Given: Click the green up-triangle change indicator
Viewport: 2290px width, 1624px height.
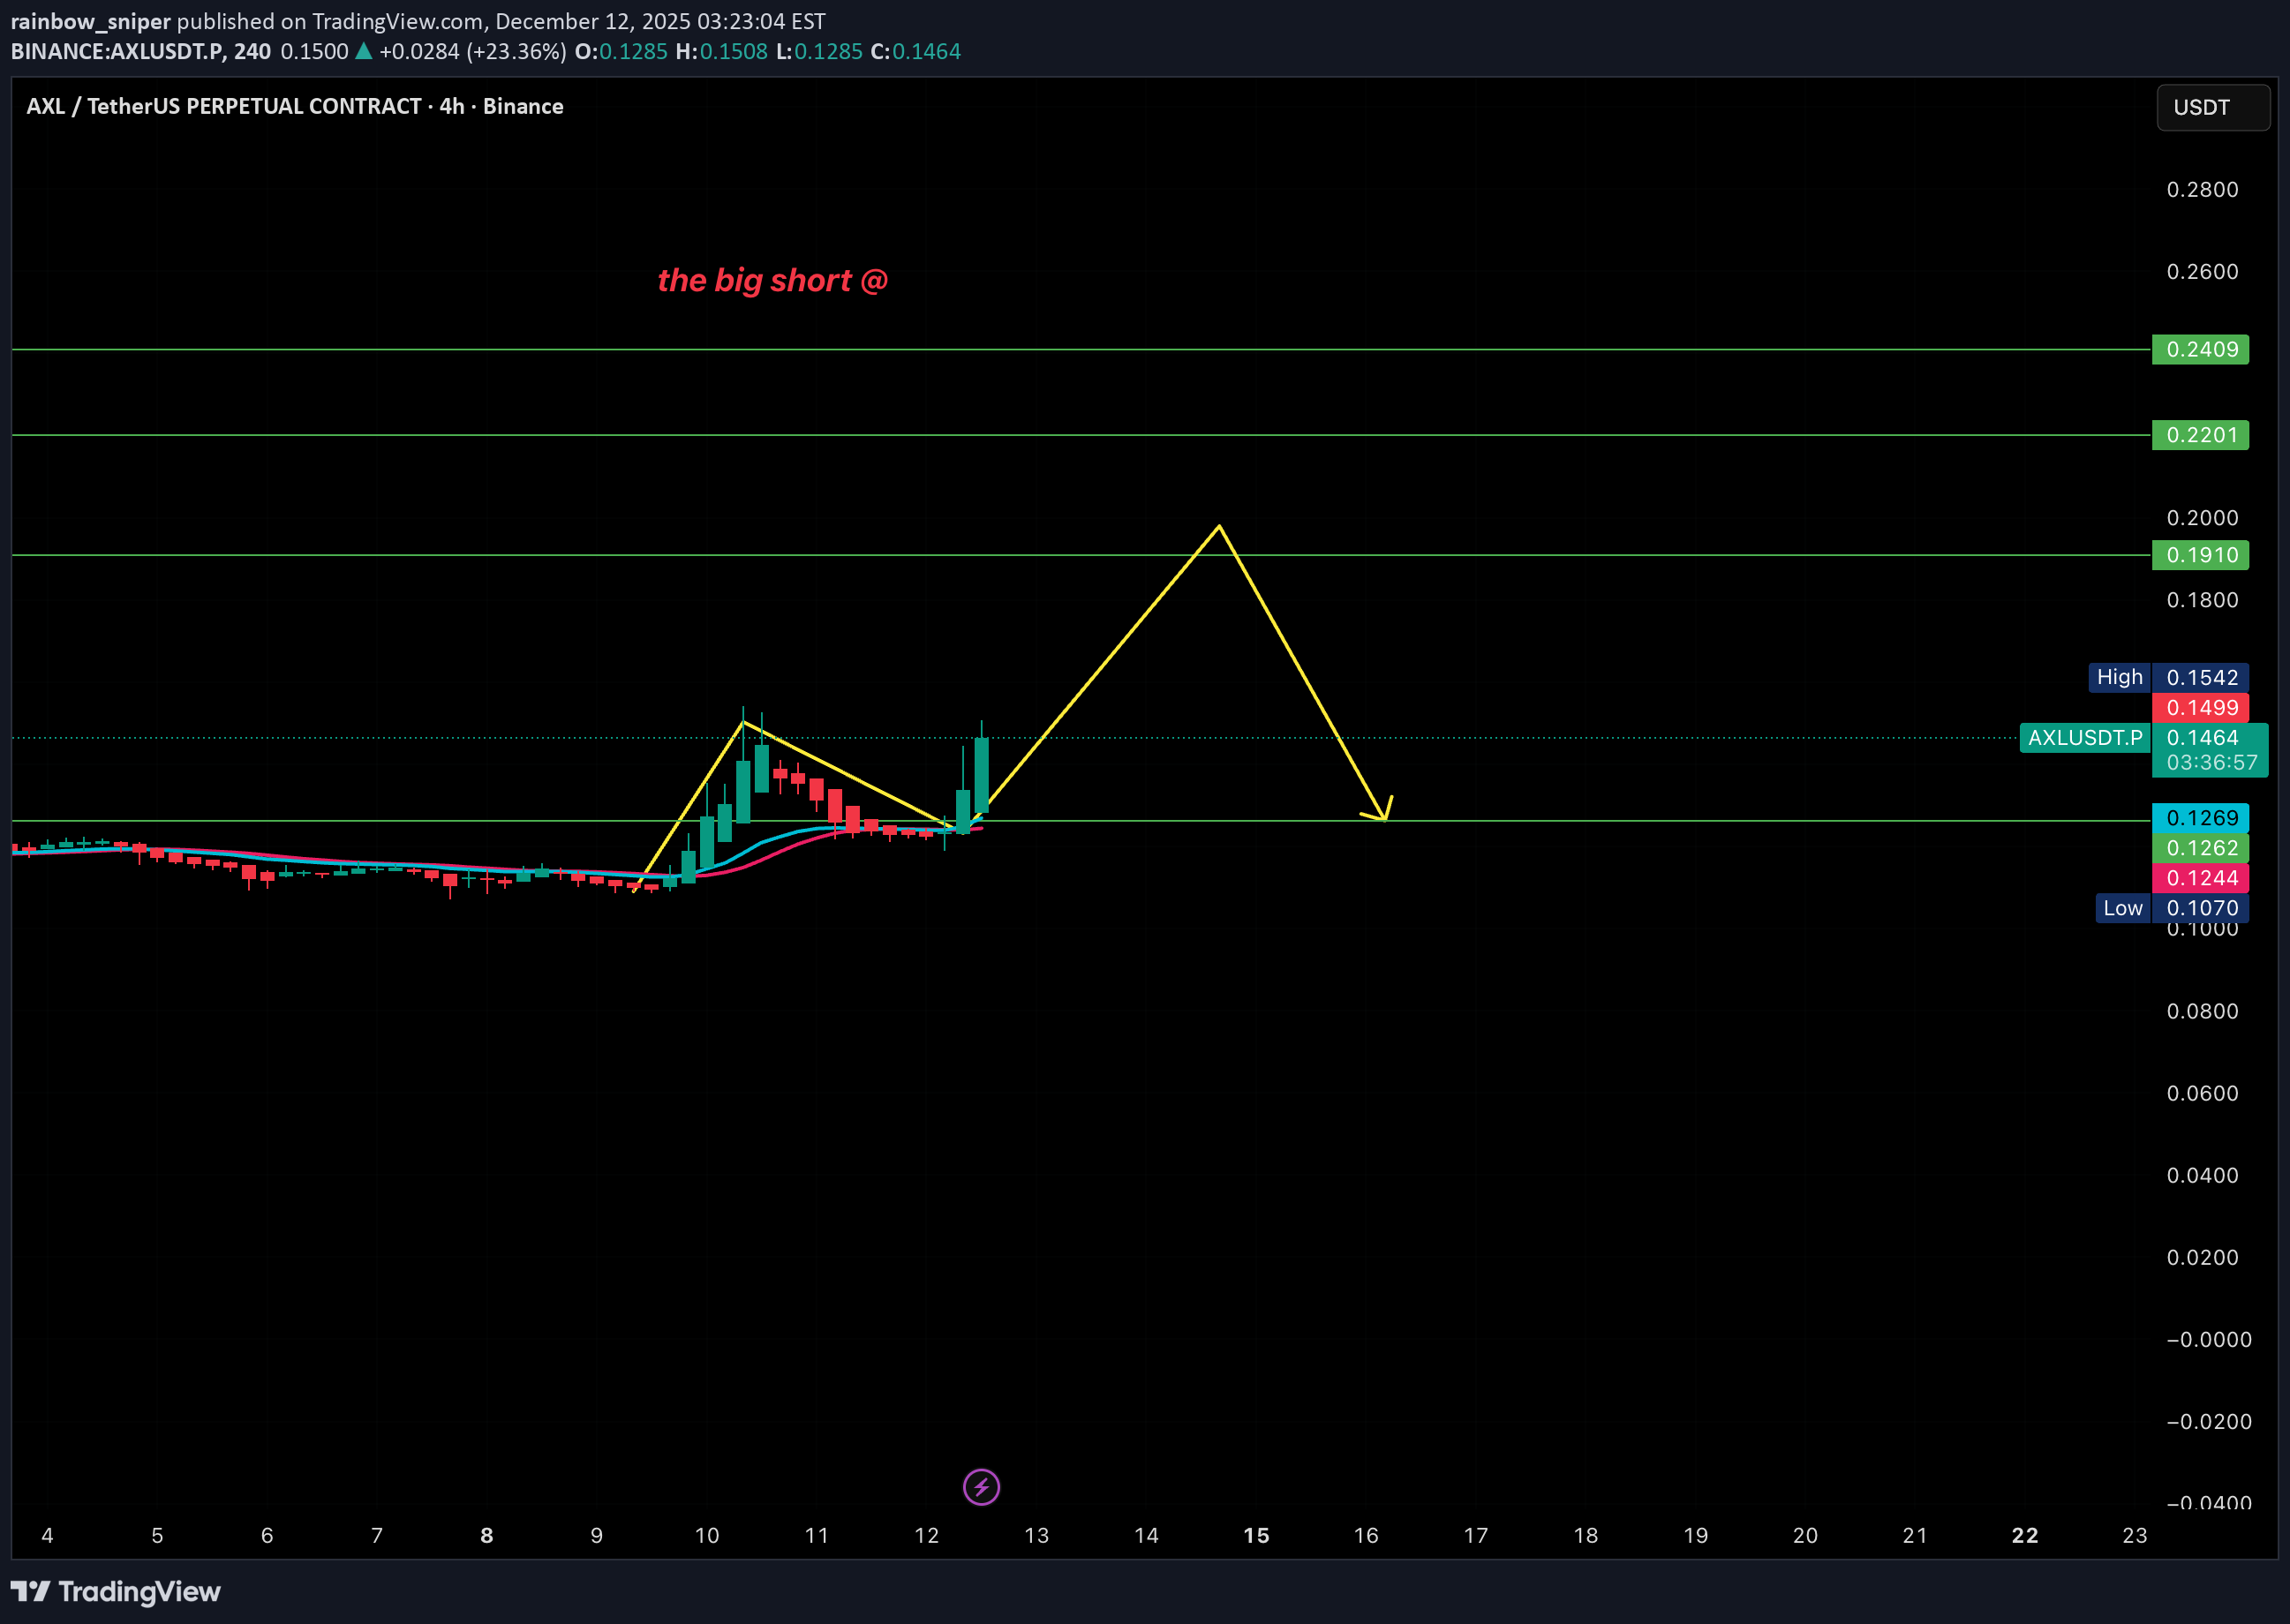Looking at the screenshot, I should 364,51.
